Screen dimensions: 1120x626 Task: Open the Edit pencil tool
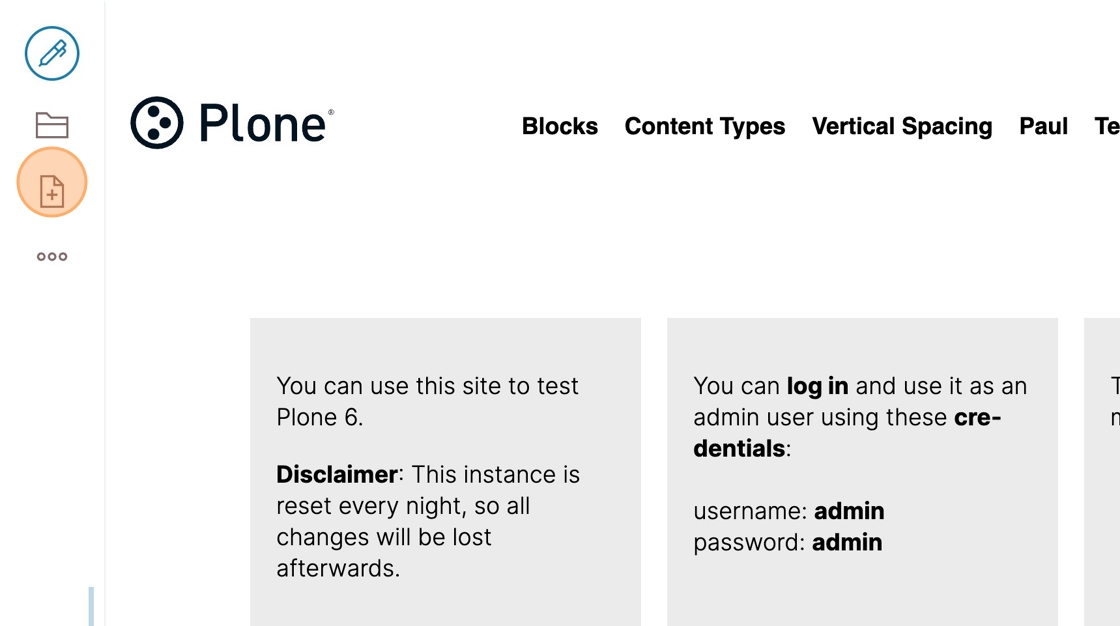coord(52,54)
